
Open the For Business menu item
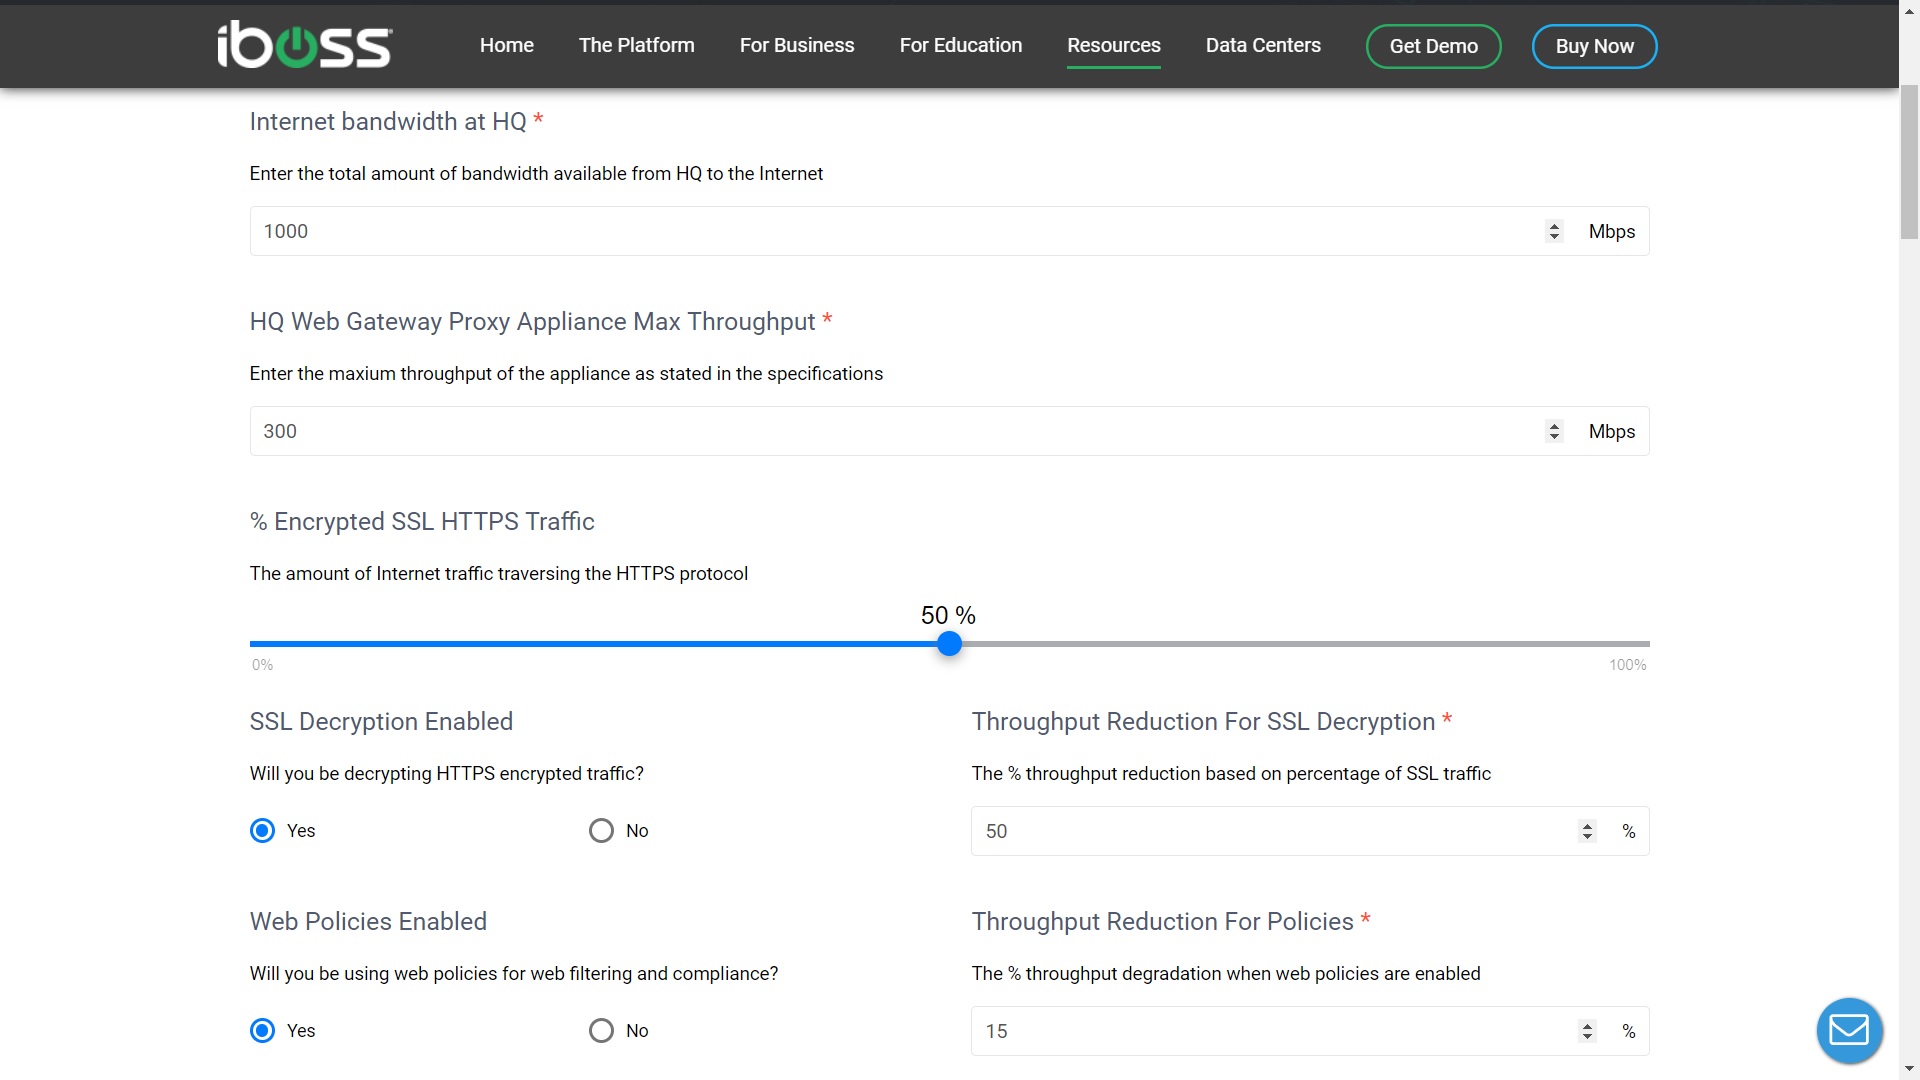pos(795,45)
